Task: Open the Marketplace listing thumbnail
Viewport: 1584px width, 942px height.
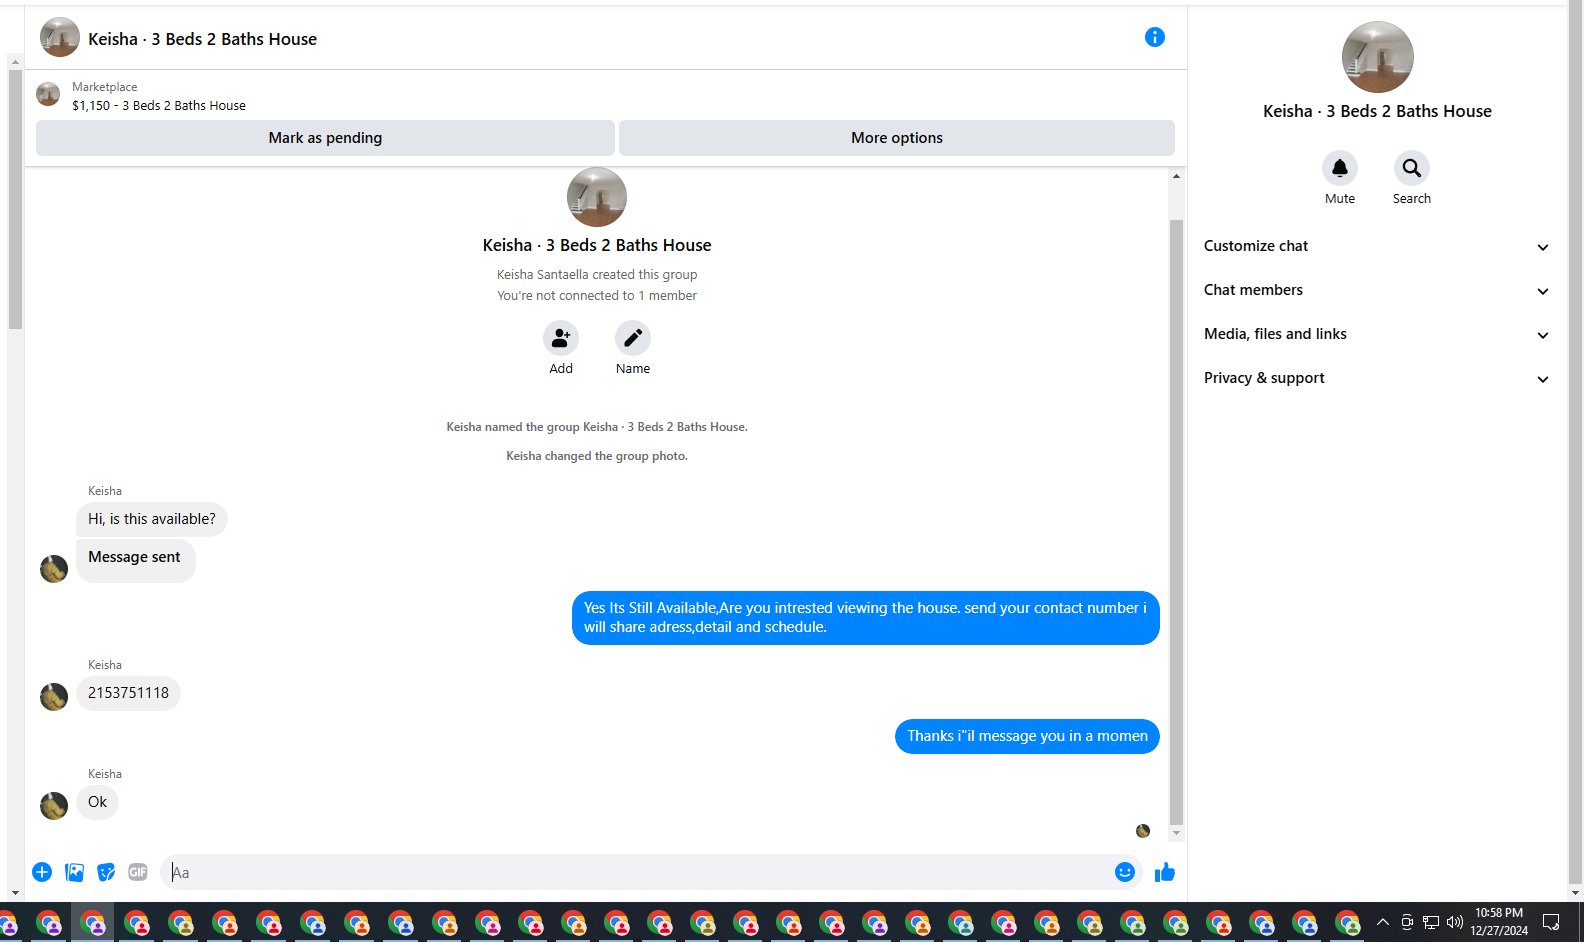Action: point(48,95)
